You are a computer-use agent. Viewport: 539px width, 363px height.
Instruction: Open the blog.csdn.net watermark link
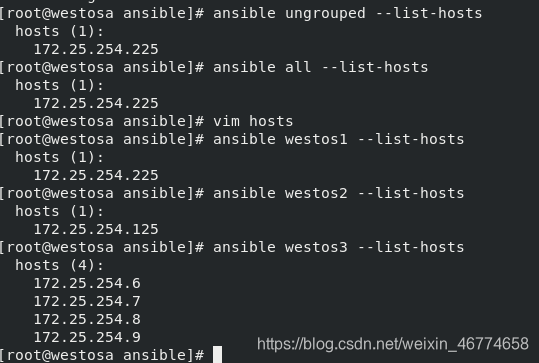click(393, 344)
